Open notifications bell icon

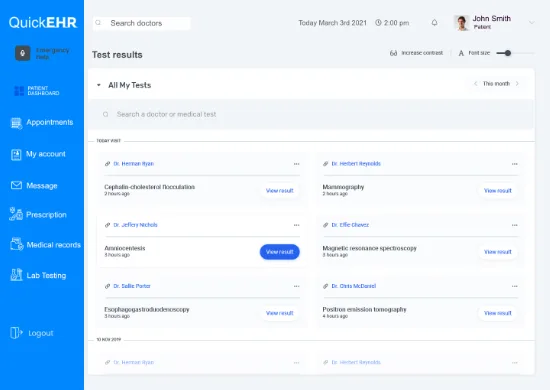(x=434, y=23)
